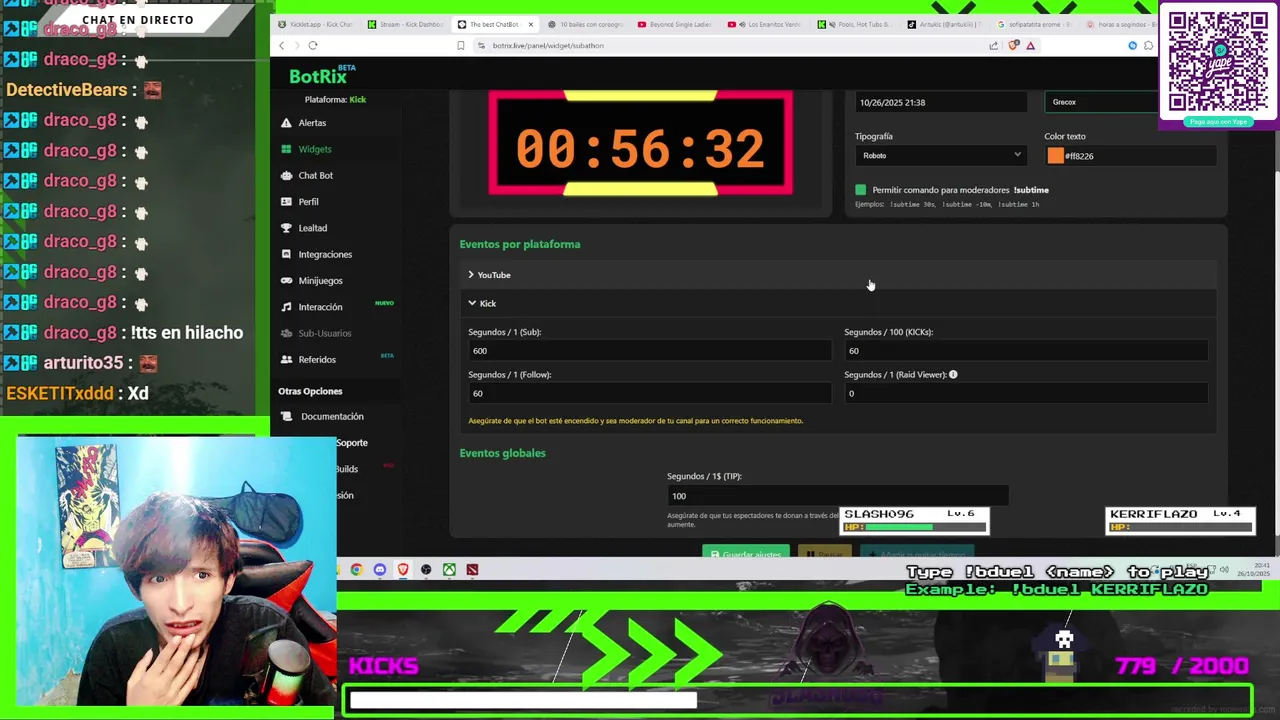The height and width of the screenshot is (720, 1280).
Task: Open the Widgets sidebar section
Action: point(314,149)
